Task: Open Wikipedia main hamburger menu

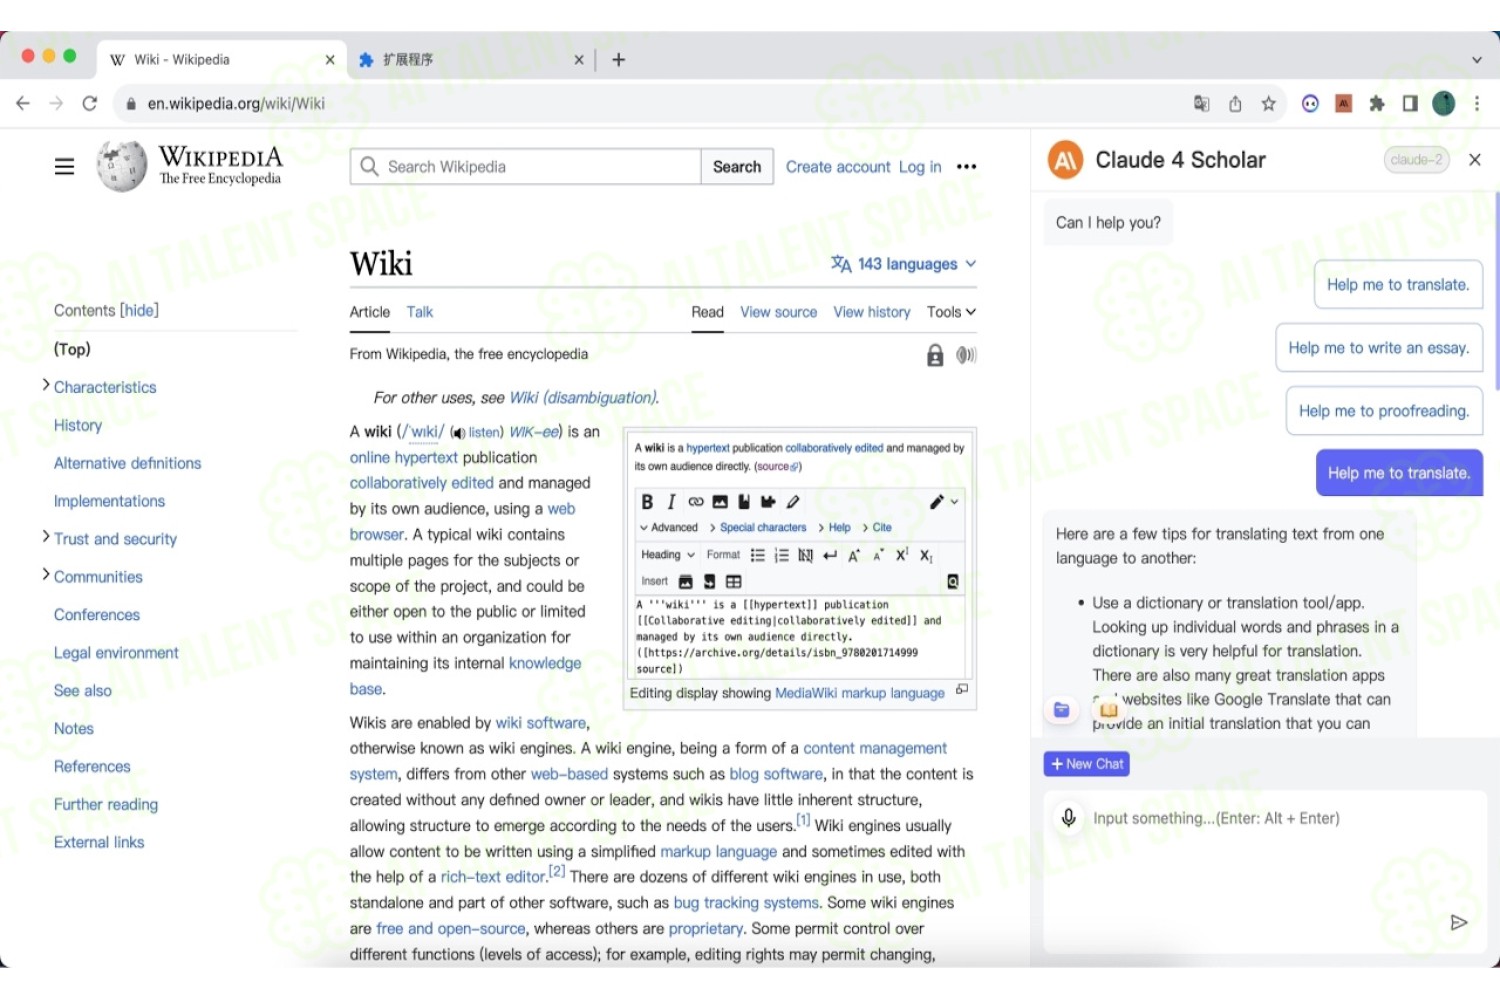Action: 64,167
